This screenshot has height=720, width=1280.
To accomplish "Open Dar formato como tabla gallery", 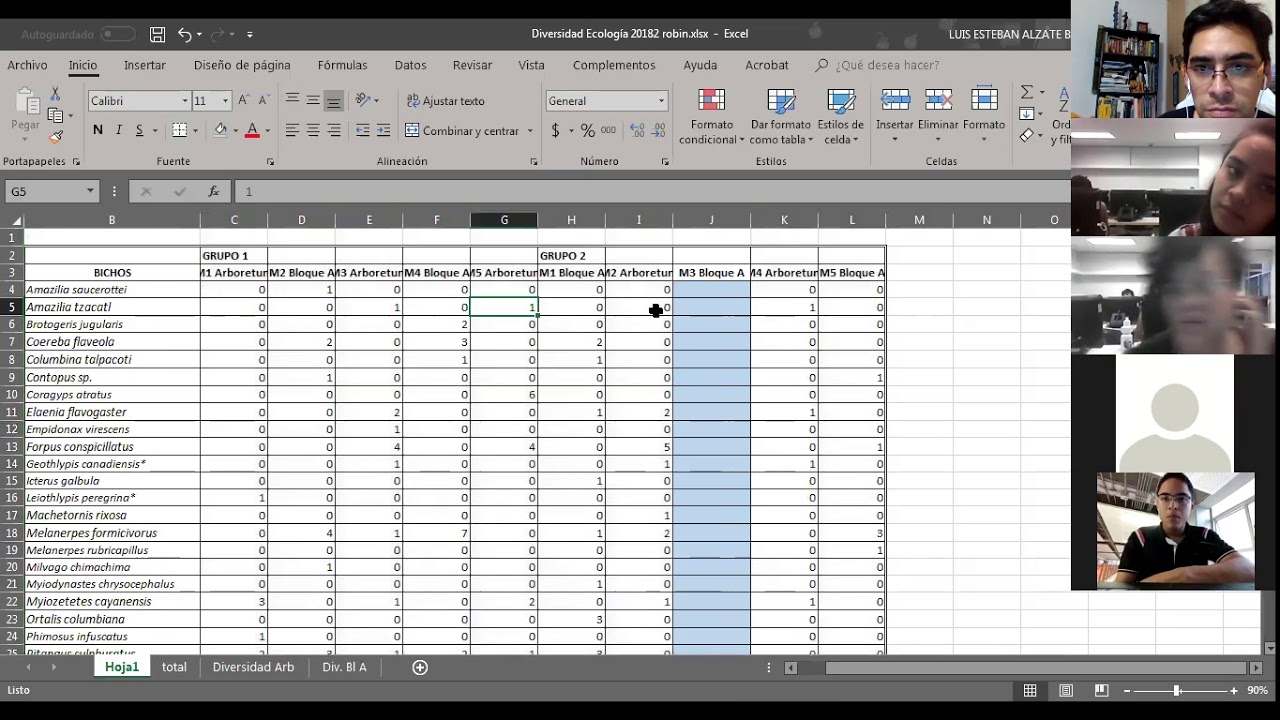I will coord(781,117).
